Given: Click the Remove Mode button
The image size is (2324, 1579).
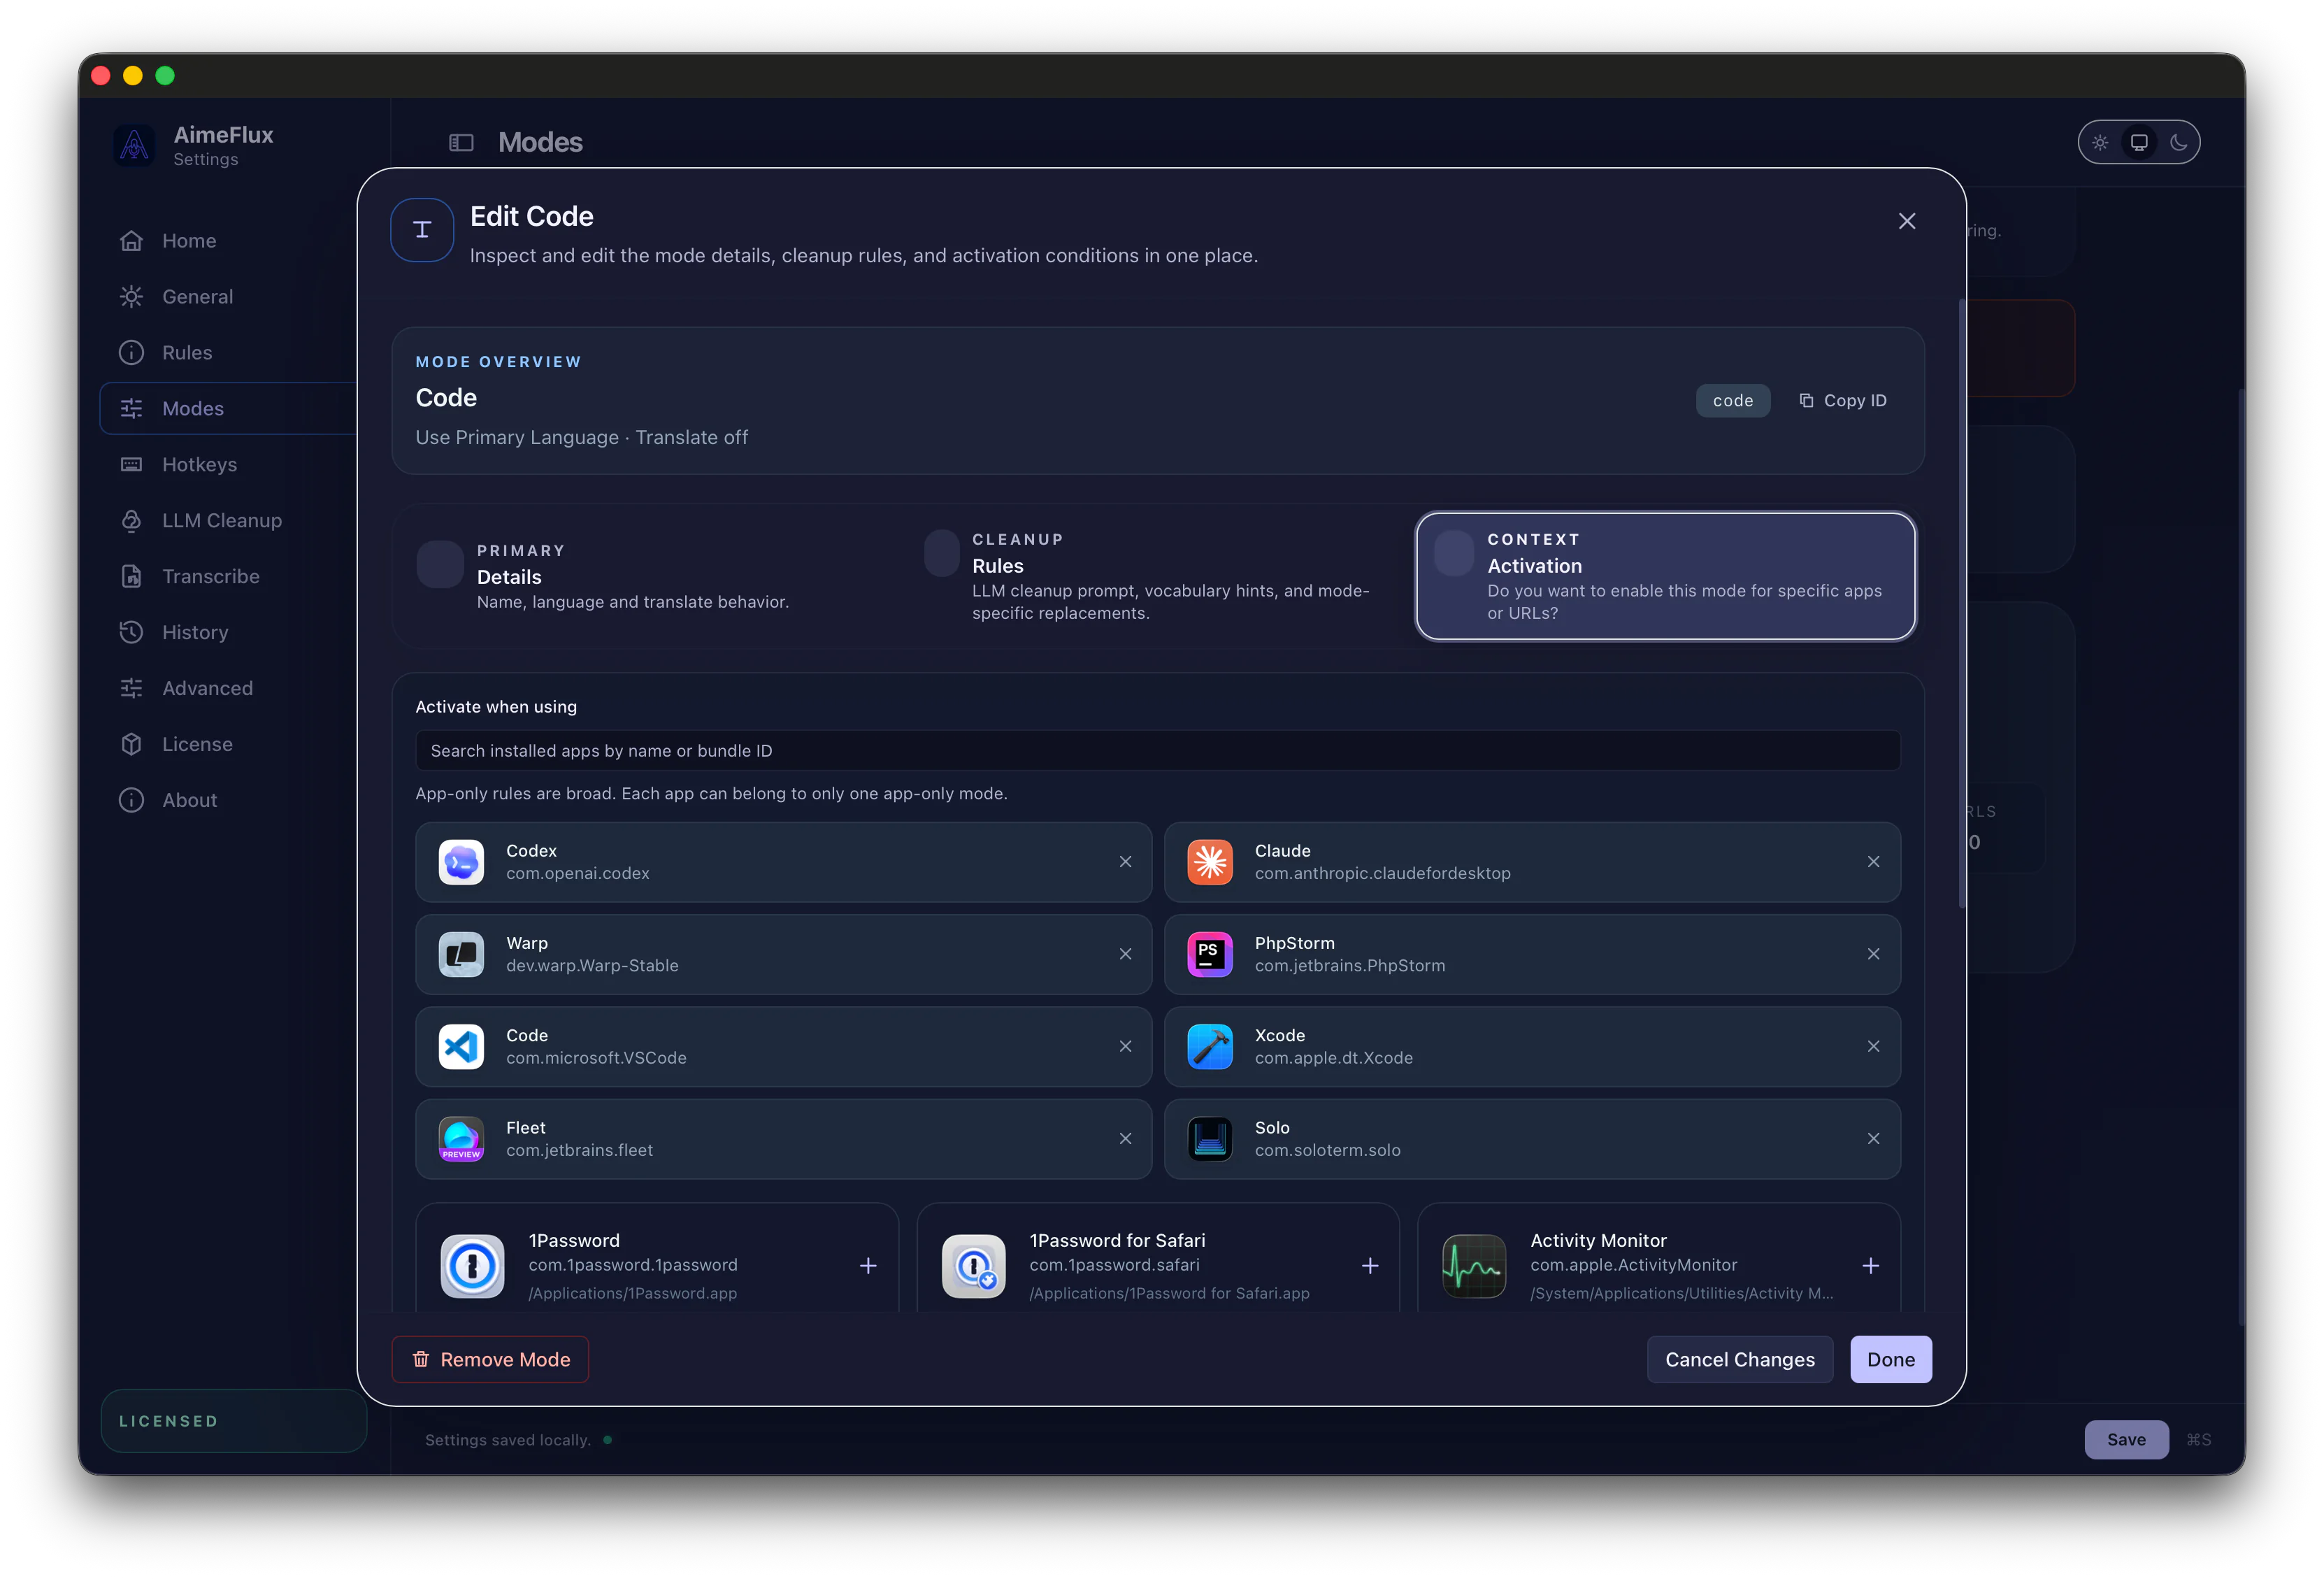Looking at the screenshot, I should [x=490, y=1360].
